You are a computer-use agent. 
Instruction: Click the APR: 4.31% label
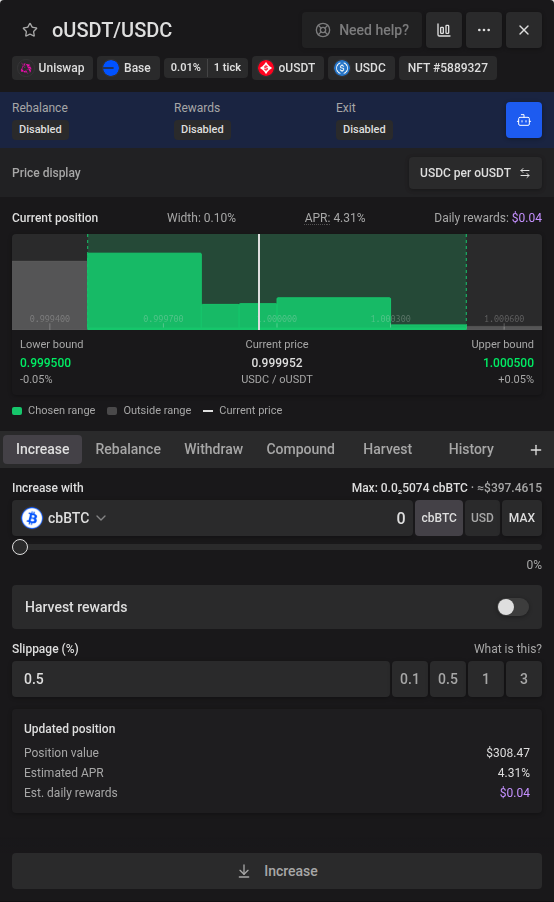point(335,218)
